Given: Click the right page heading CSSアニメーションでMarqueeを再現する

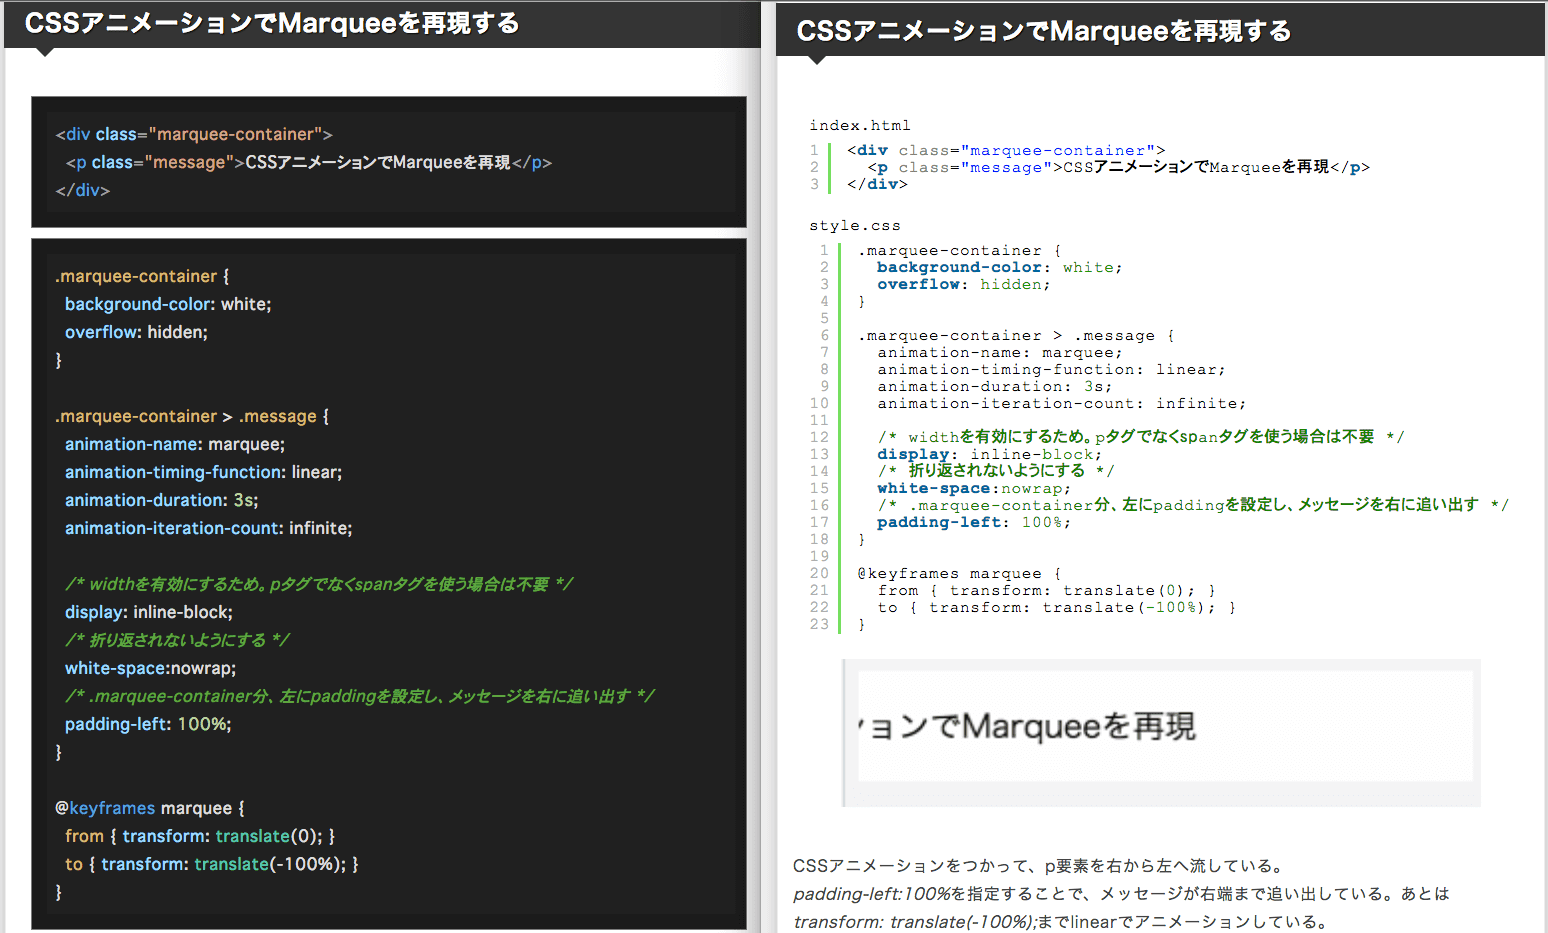Looking at the screenshot, I should [x=1044, y=31].
